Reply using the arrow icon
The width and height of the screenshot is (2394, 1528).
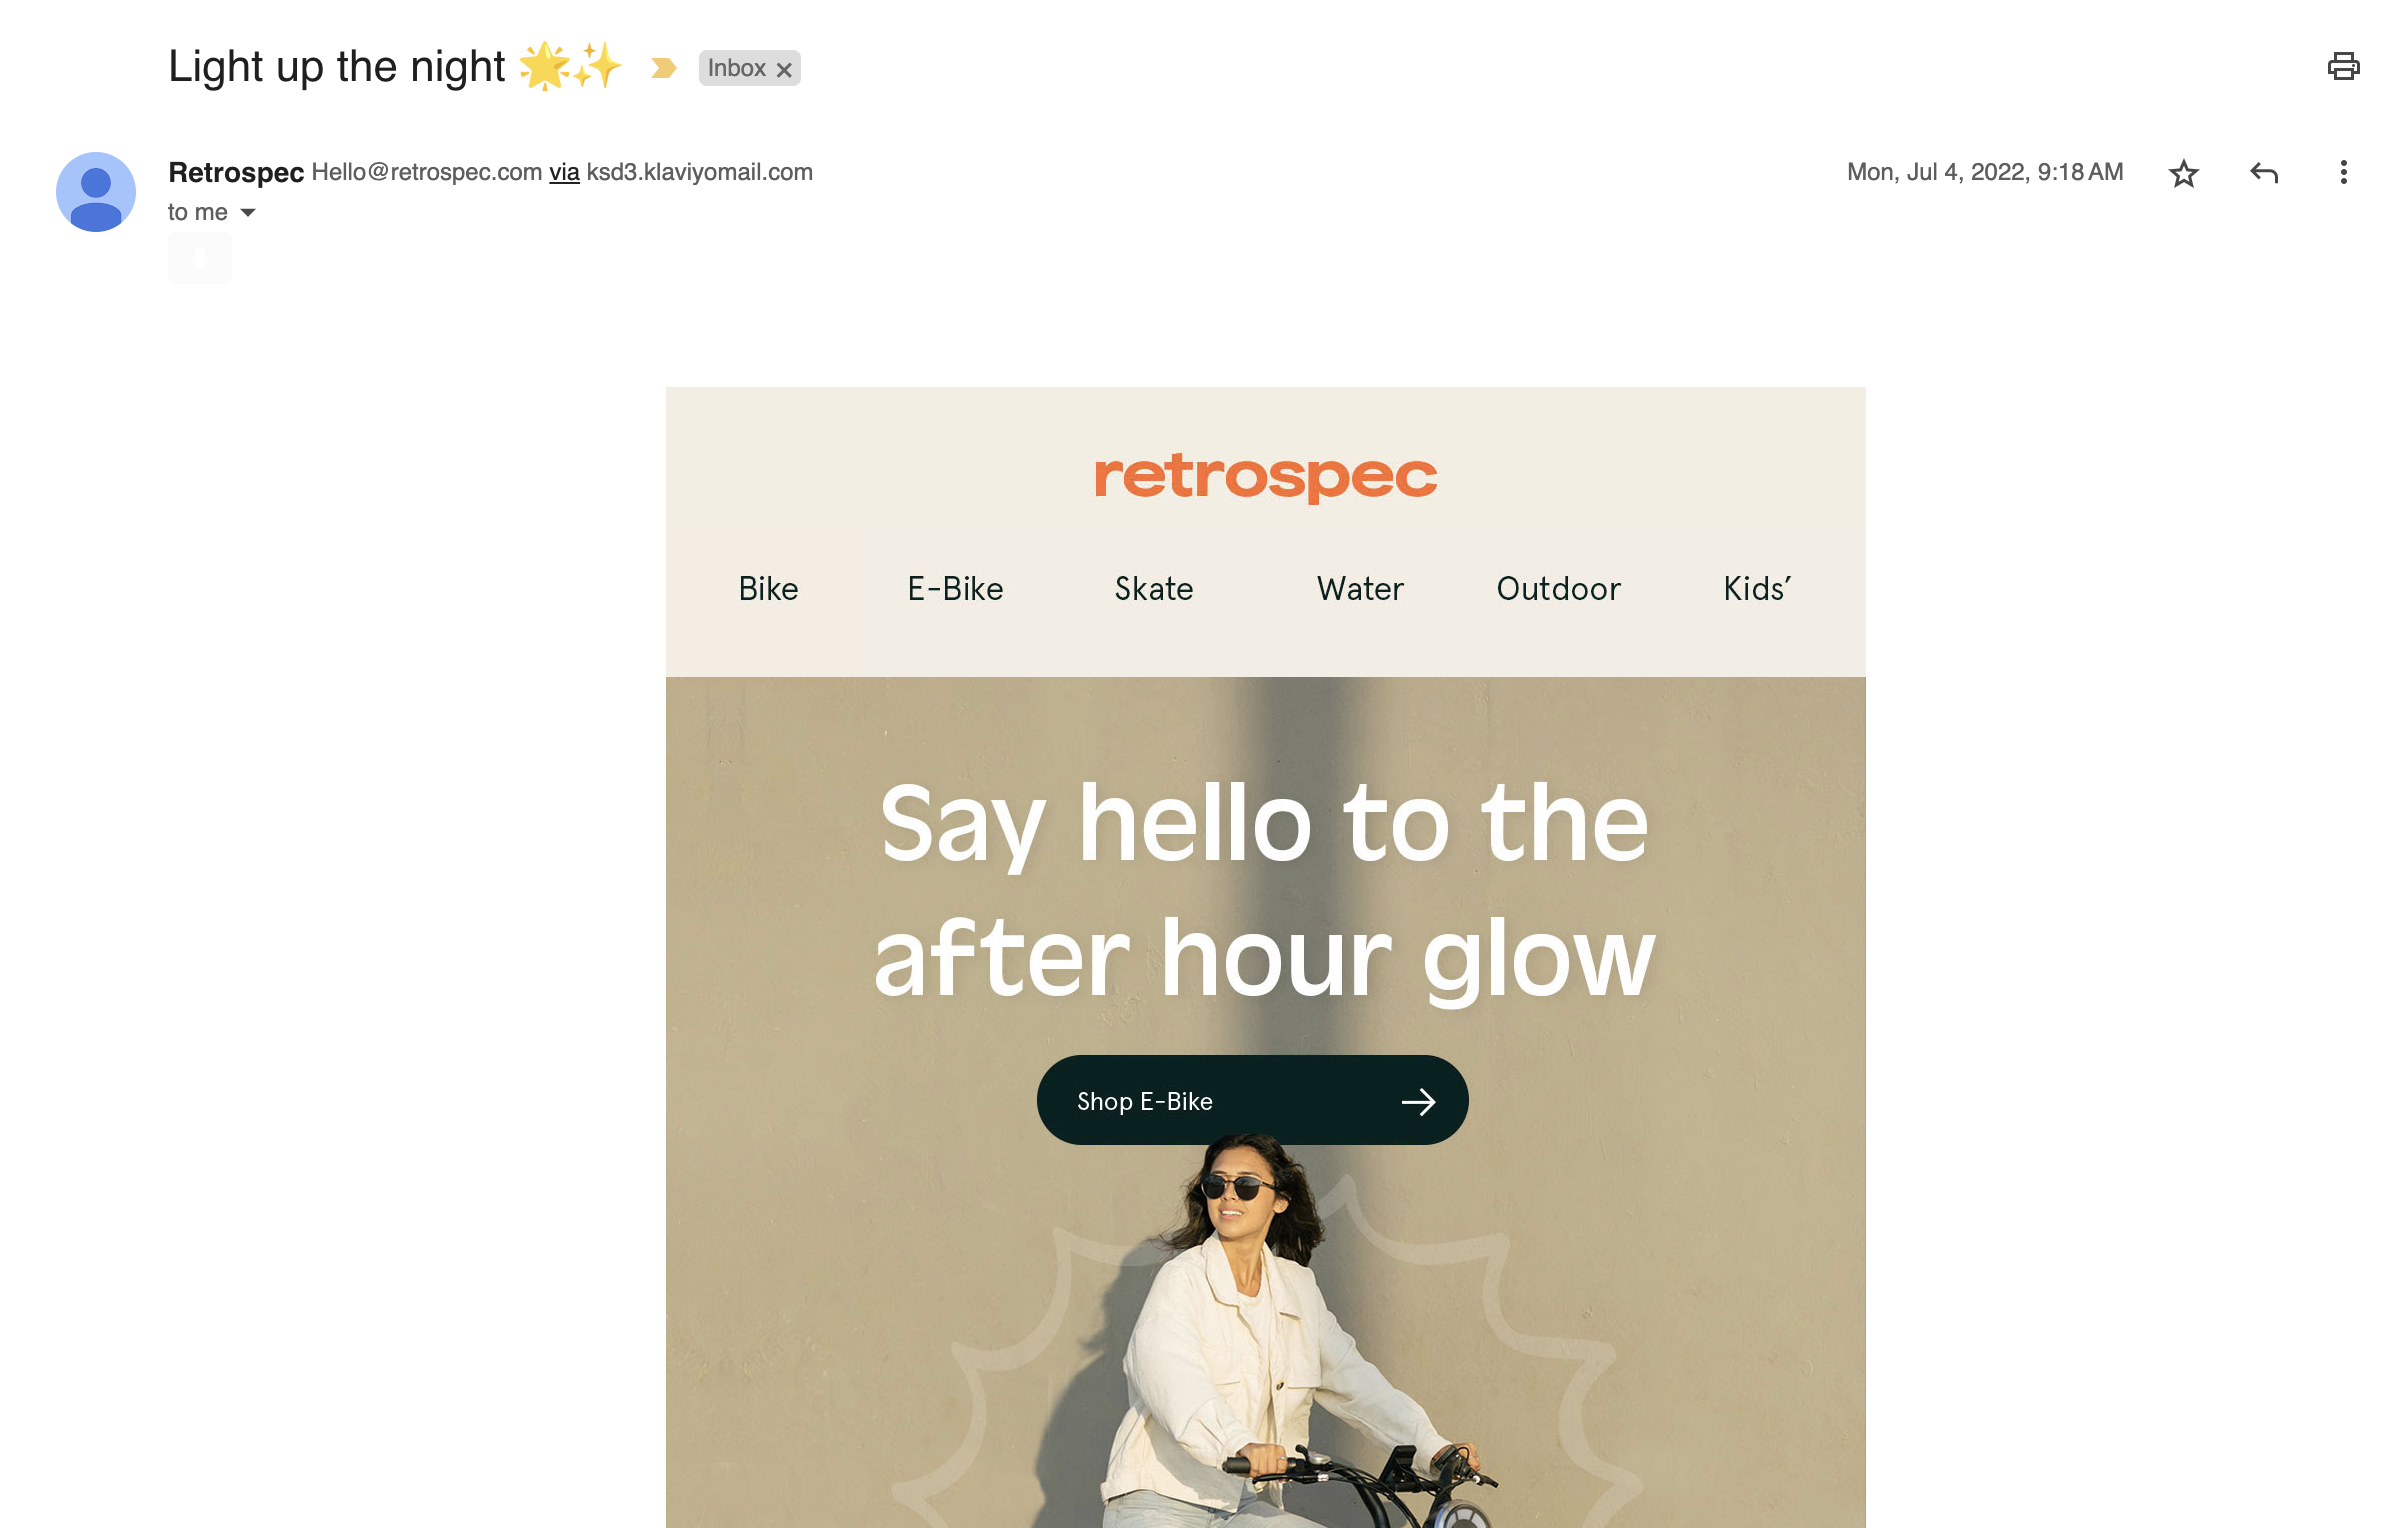click(x=2264, y=173)
